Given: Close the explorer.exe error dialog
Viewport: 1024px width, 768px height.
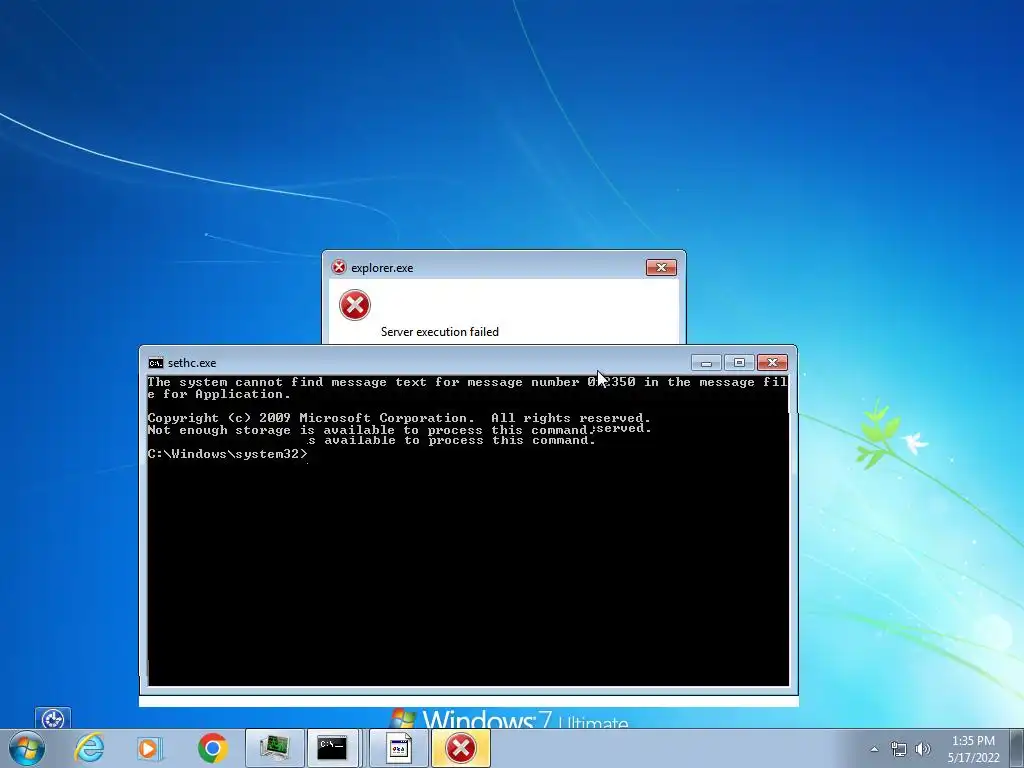Looking at the screenshot, I should tap(661, 267).
